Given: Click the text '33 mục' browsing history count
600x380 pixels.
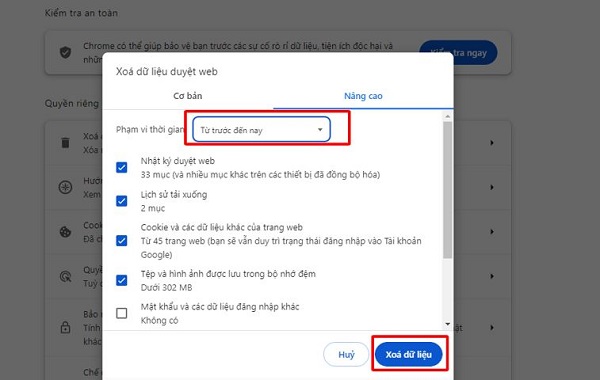Looking at the screenshot, I should point(155,175).
